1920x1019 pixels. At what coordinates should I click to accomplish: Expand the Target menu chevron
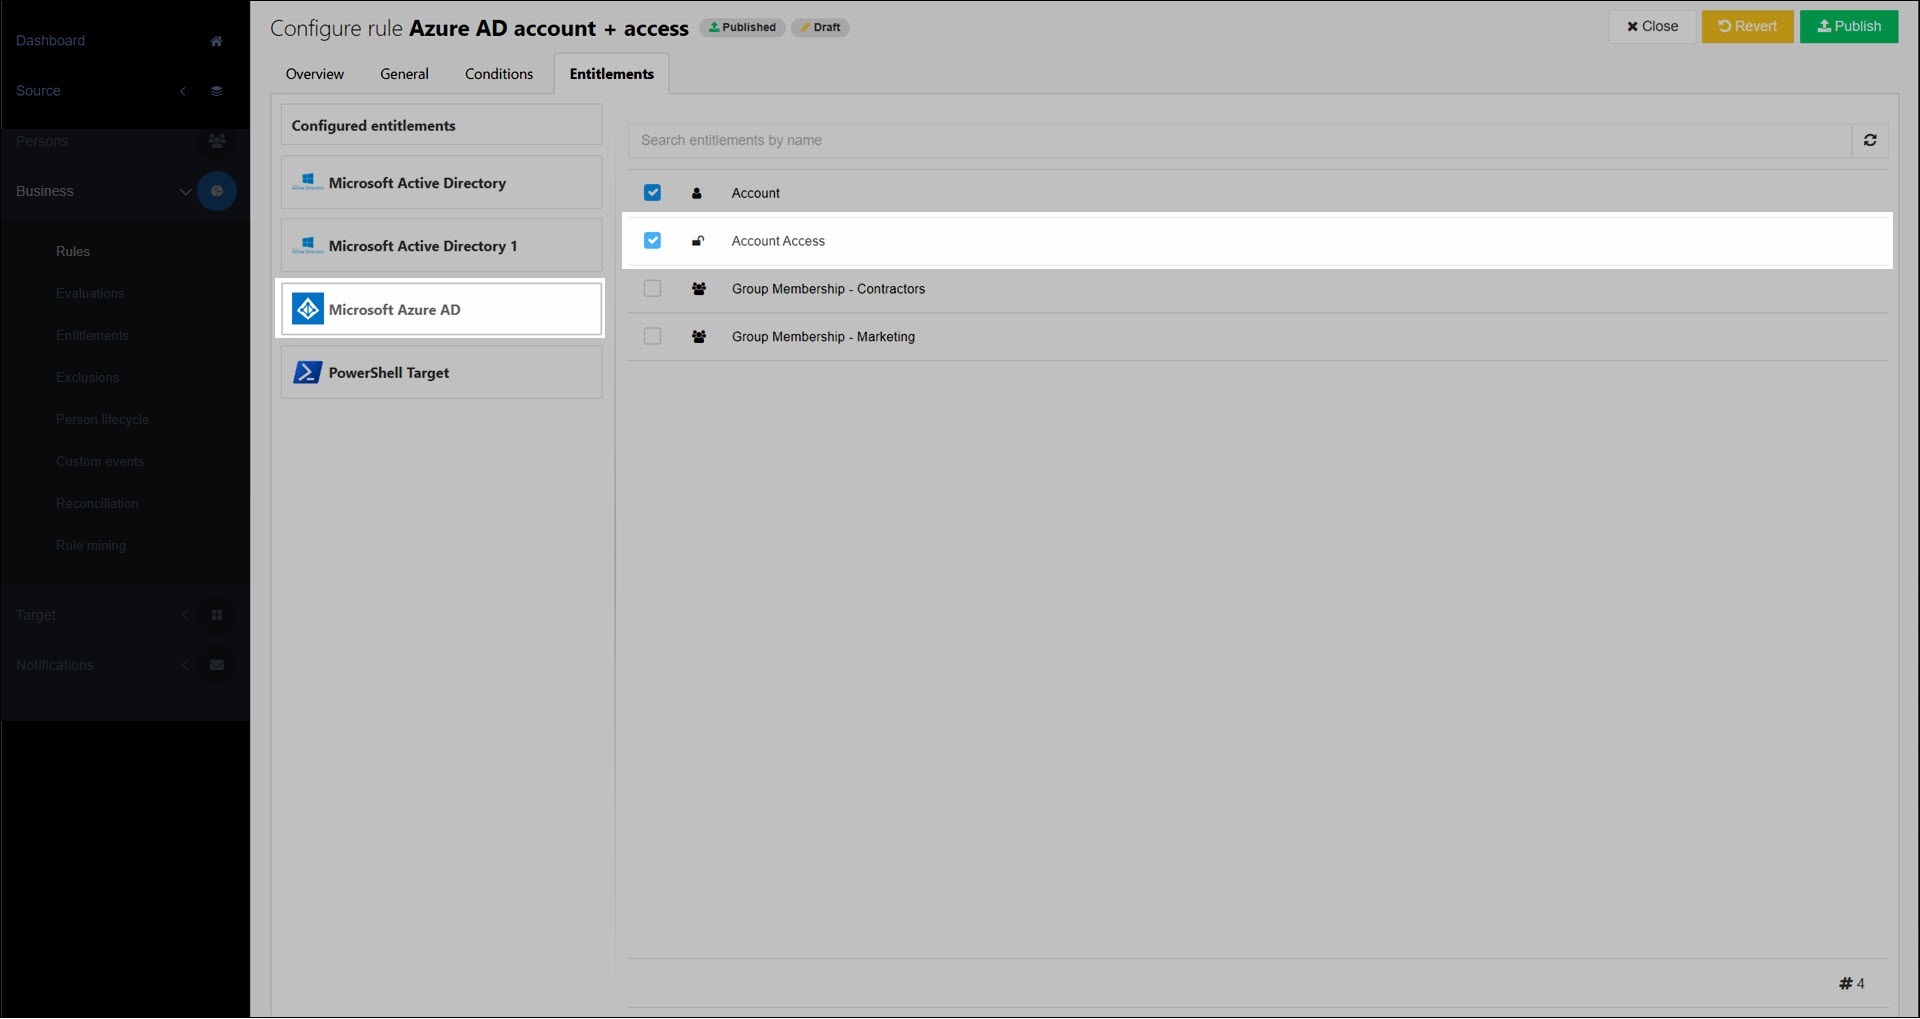[x=185, y=615]
